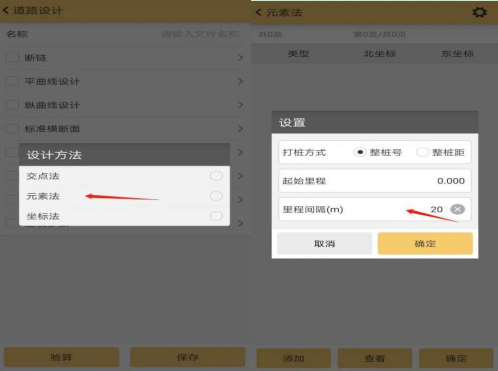Click the 打桩方式 label
Screen dimensions: 498x371
click(x=304, y=152)
